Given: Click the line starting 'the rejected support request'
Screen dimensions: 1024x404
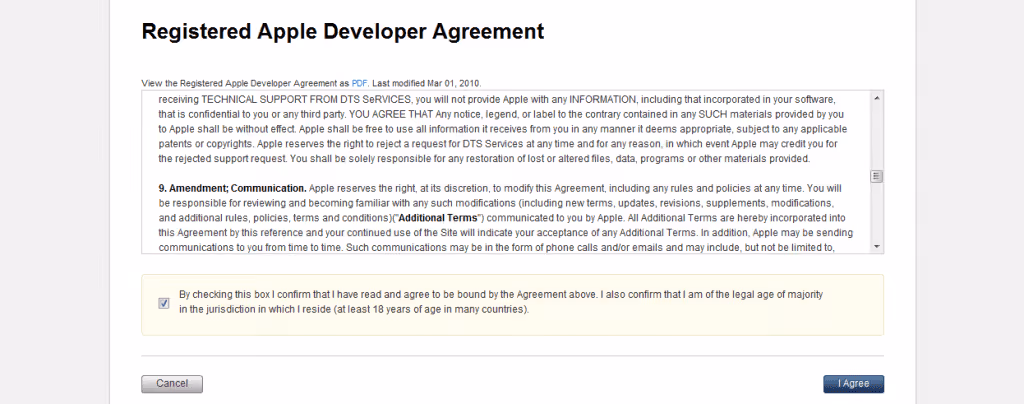Looking at the screenshot, I should (x=484, y=159).
